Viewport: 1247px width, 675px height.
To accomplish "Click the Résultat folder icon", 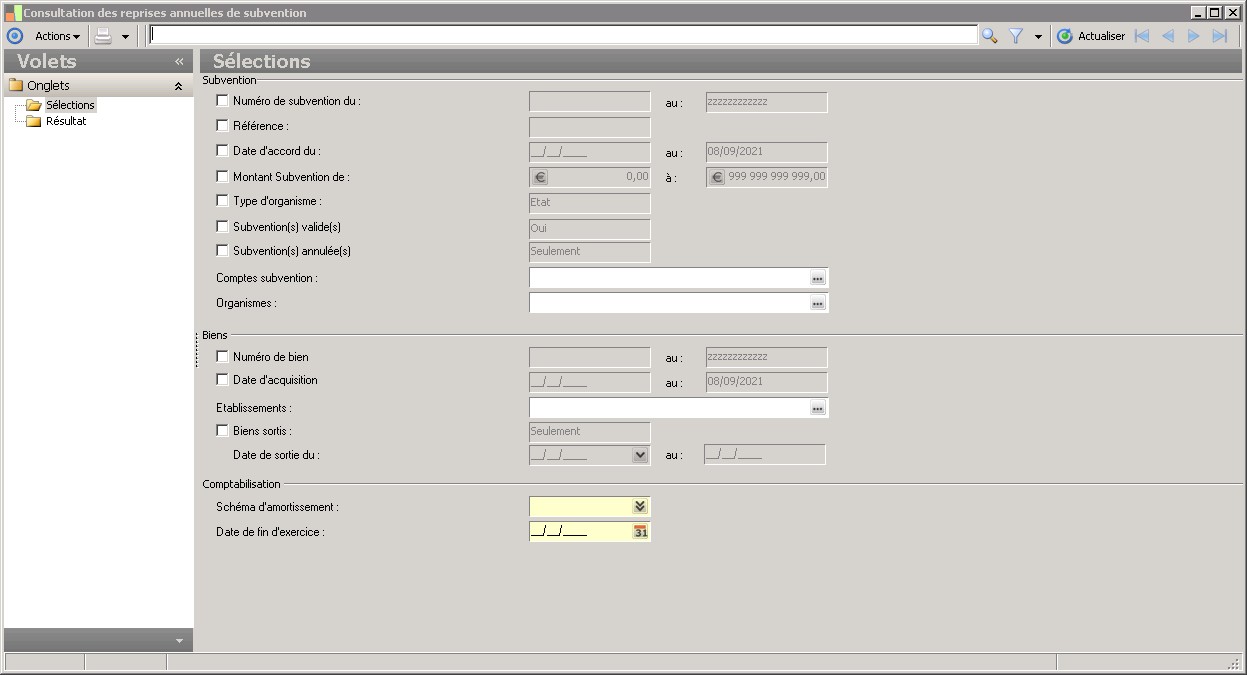I will pos(33,121).
